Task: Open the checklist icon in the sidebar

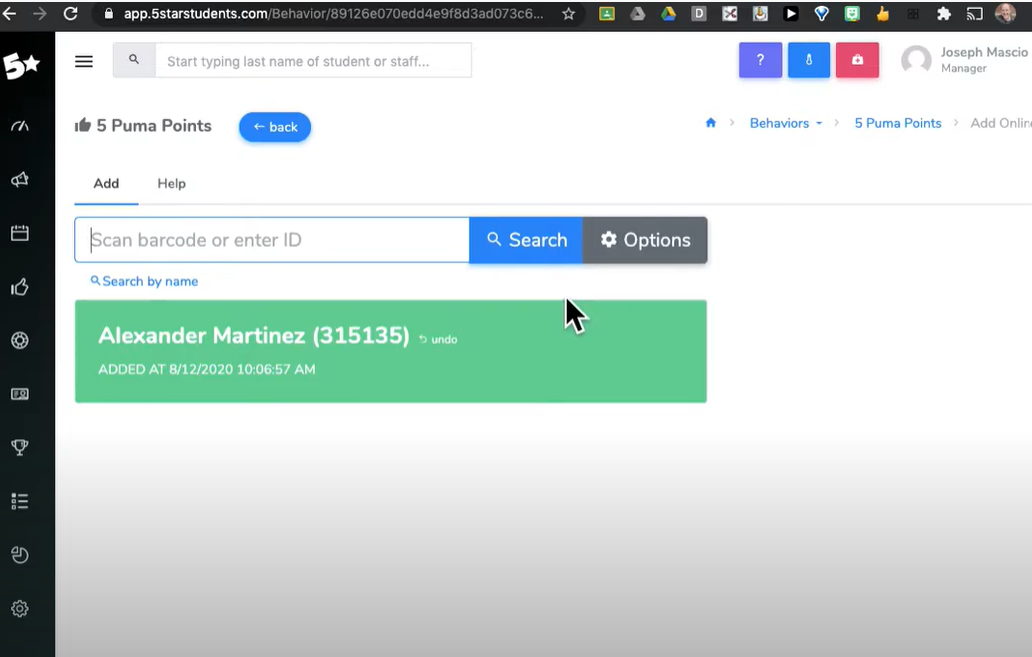Action: click(x=19, y=501)
